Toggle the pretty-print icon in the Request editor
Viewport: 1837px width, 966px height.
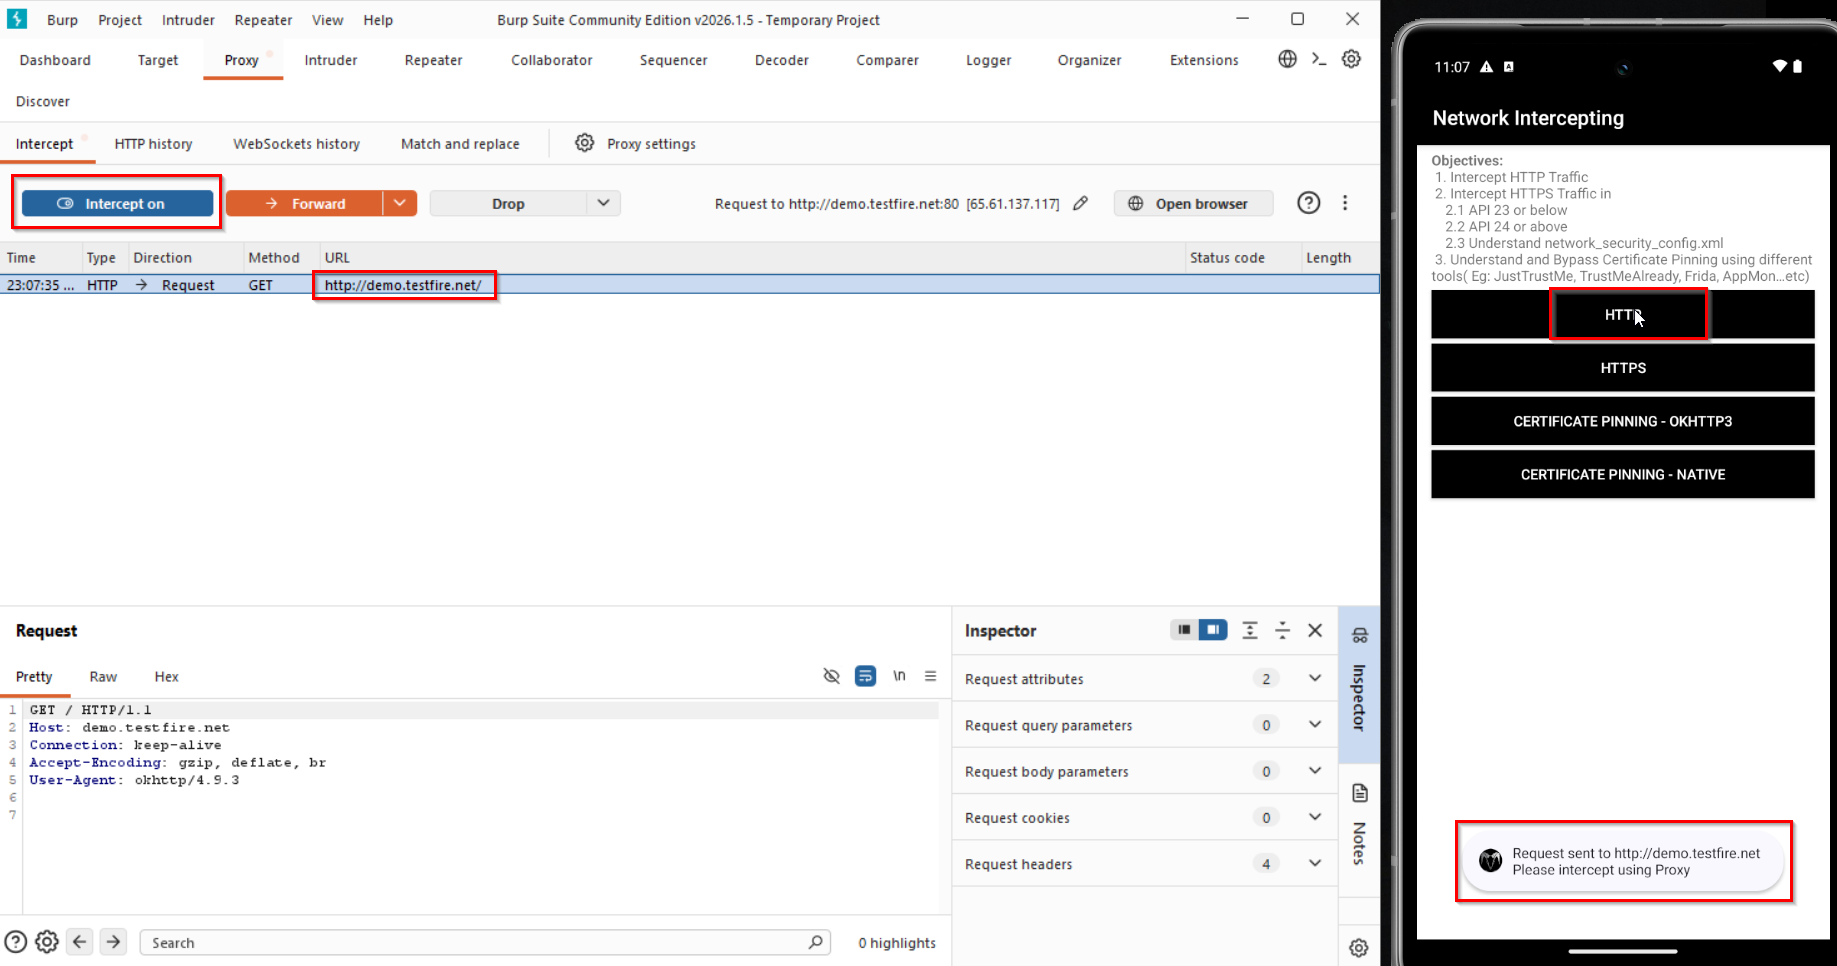[865, 676]
